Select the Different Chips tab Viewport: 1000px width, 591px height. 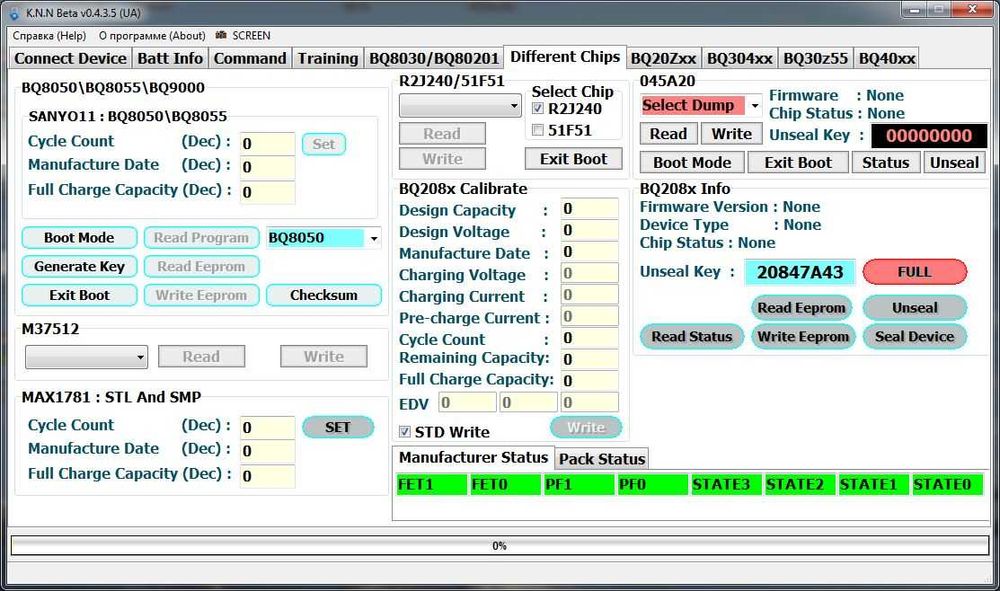point(565,57)
